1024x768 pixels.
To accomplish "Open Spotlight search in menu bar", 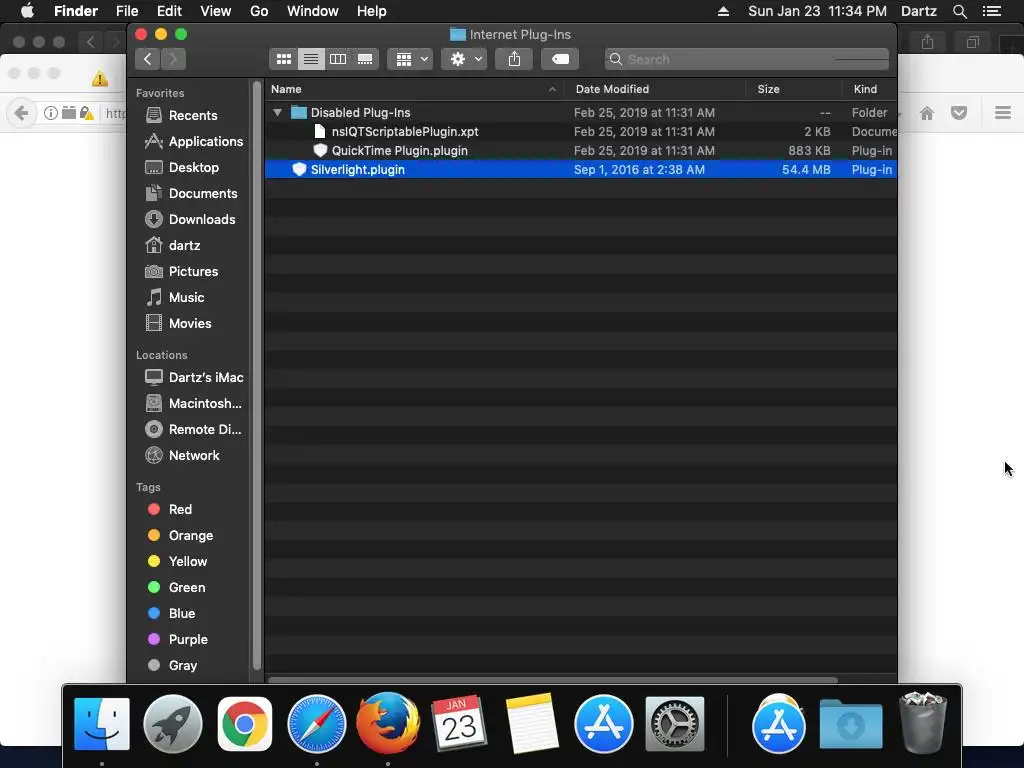I will tap(959, 11).
